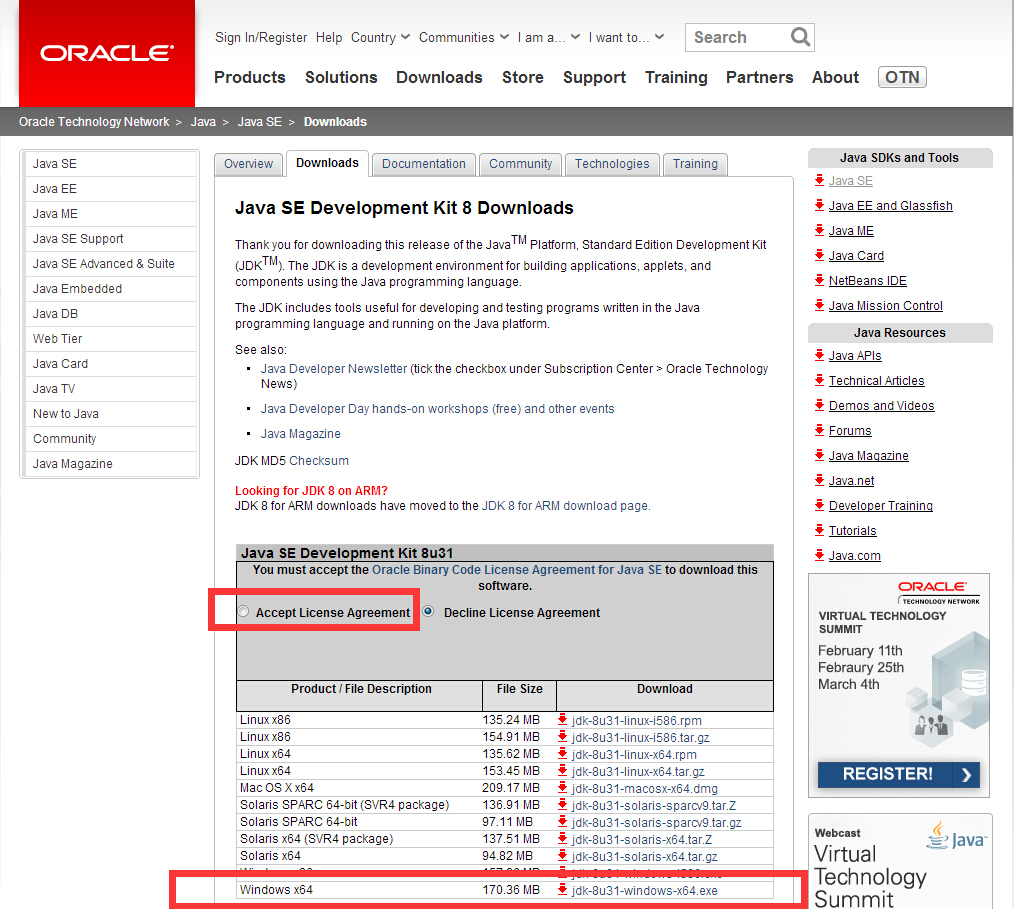The image size is (1014, 909).
Task: Click download arrow icon beside jdk-8u31-solaris-x64.tar.Z
Action: tap(562, 839)
